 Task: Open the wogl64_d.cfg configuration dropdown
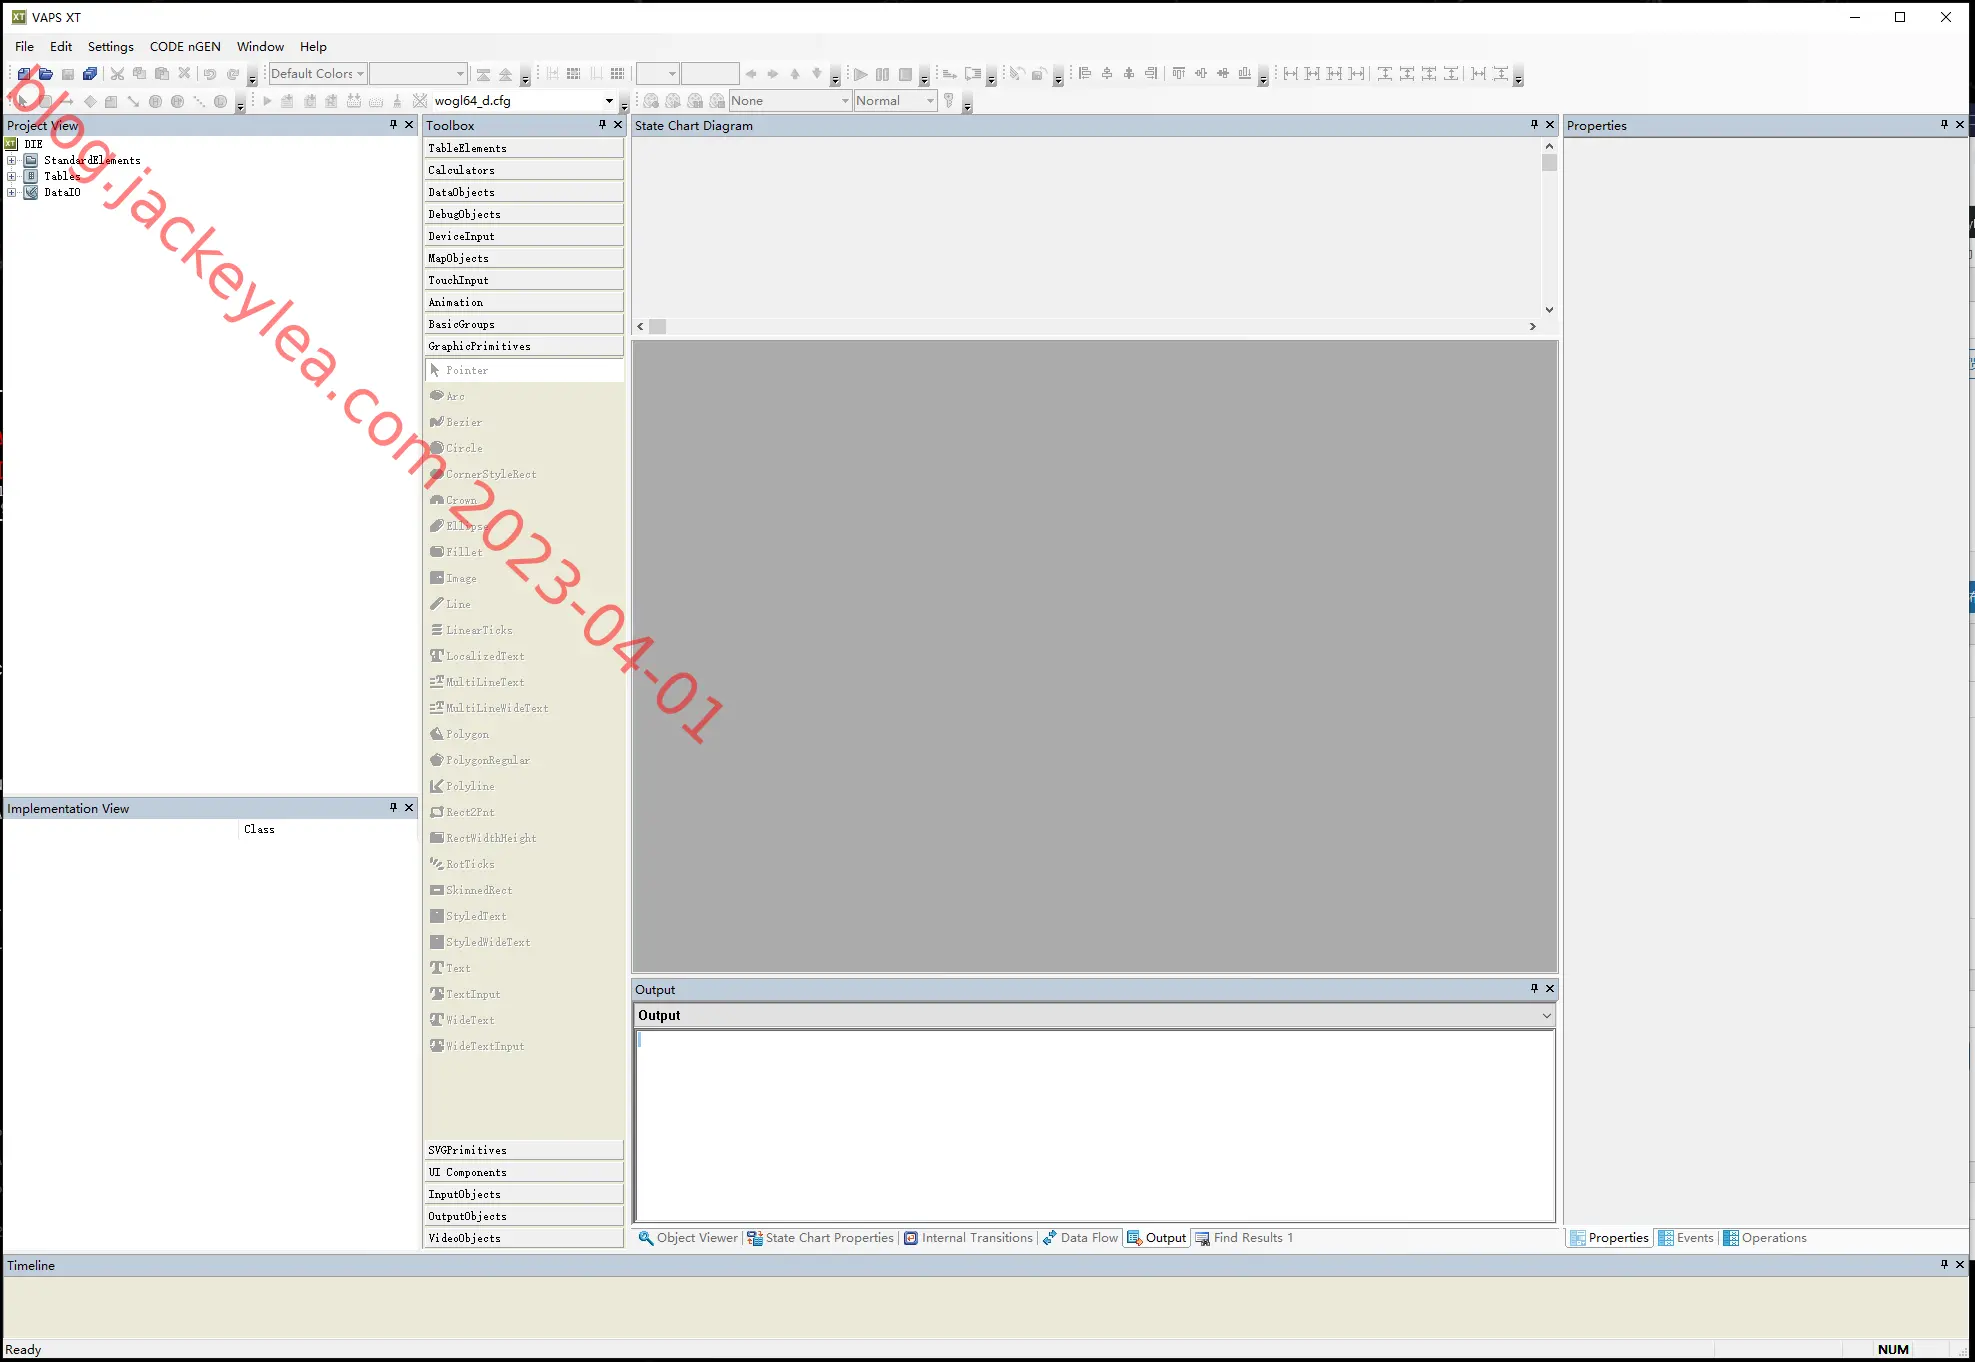pos(524,101)
